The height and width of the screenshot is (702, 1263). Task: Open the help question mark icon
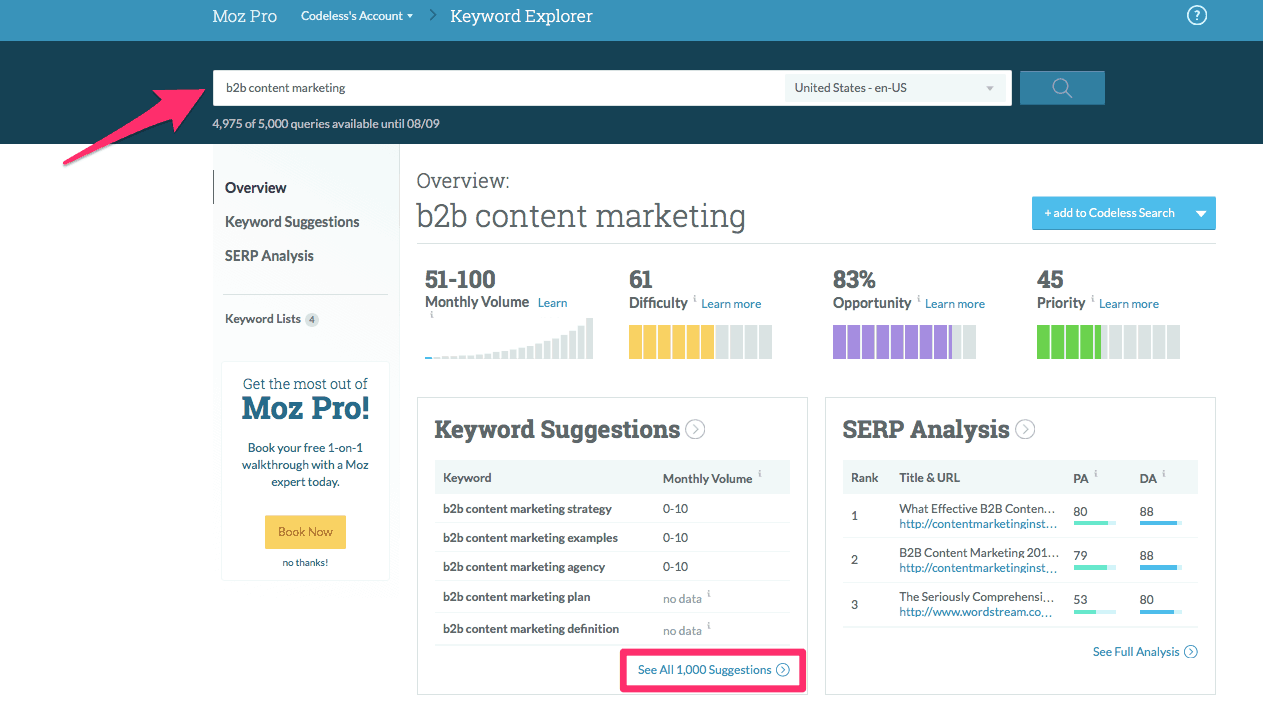(1197, 16)
